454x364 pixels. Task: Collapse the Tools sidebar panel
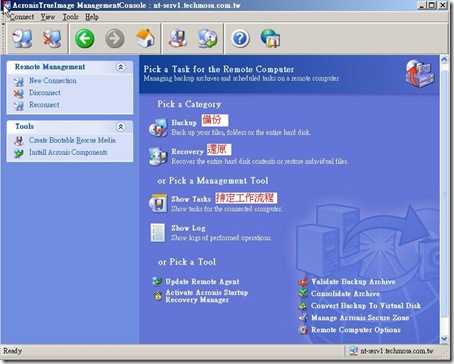pyautogui.click(x=121, y=127)
